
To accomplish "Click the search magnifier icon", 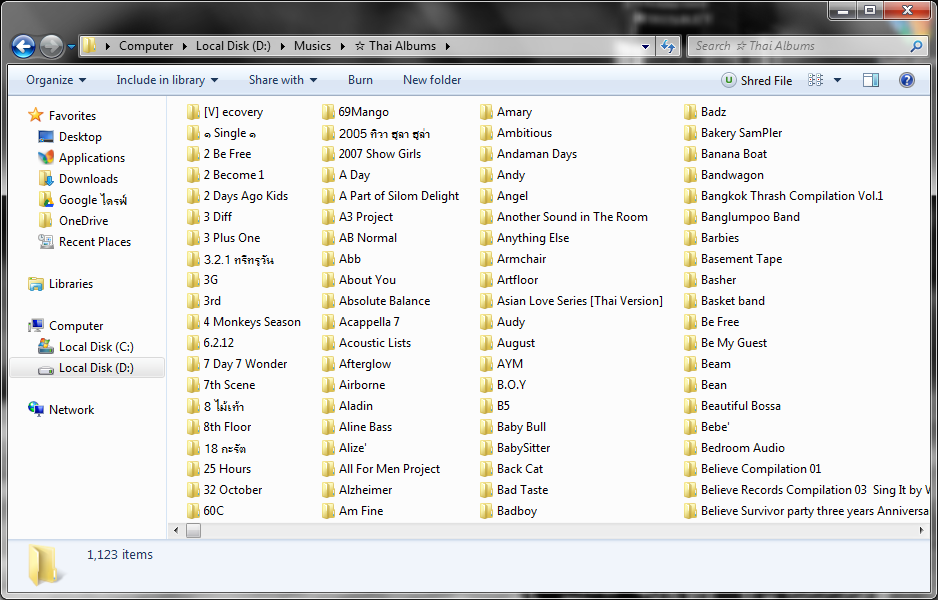I will [916, 46].
